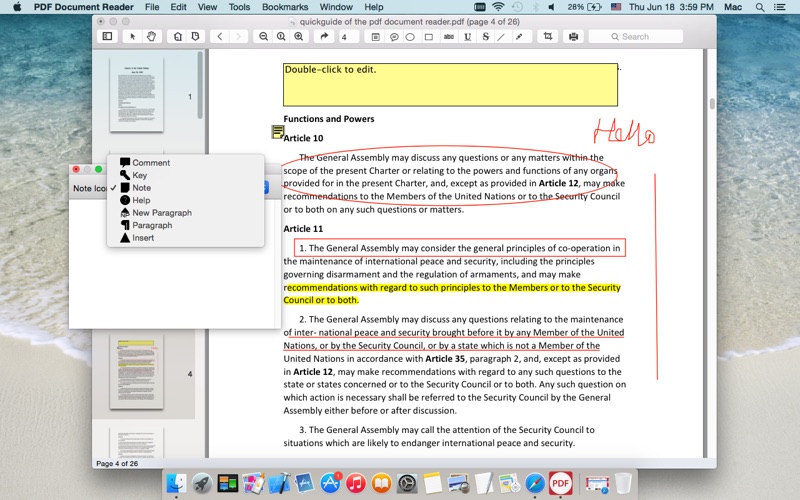Choose Key from the note icon menu
Image resolution: width=800 pixels, height=500 pixels.
(x=186, y=175)
